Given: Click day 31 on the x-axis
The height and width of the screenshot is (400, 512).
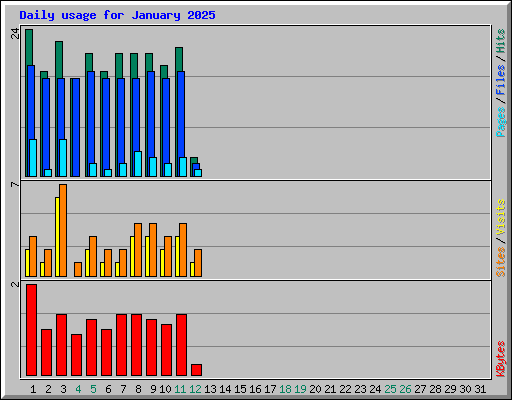Looking at the screenshot, I should pos(480,389).
